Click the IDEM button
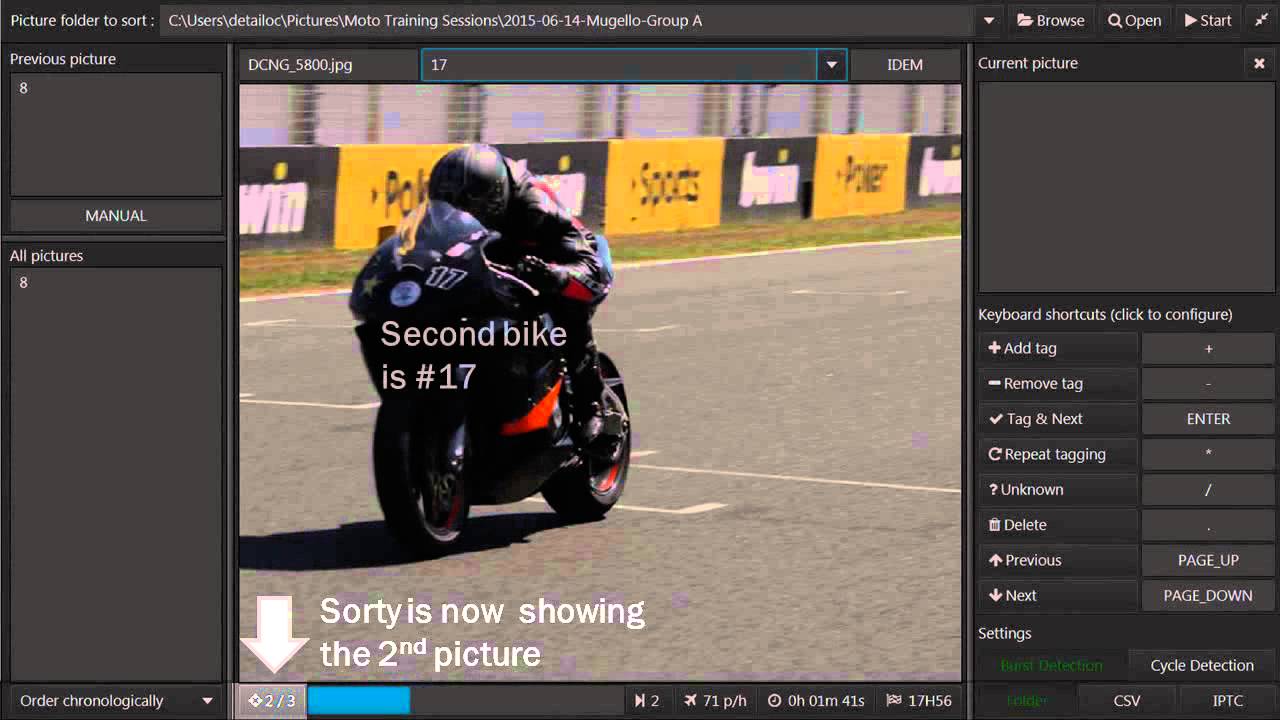The image size is (1280, 720). (x=905, y=65)
